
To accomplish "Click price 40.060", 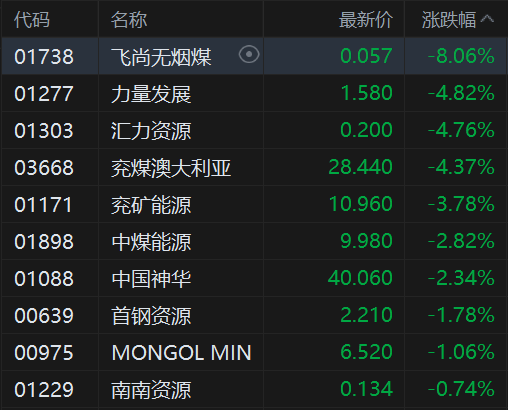I will click(x=360, y=278).
